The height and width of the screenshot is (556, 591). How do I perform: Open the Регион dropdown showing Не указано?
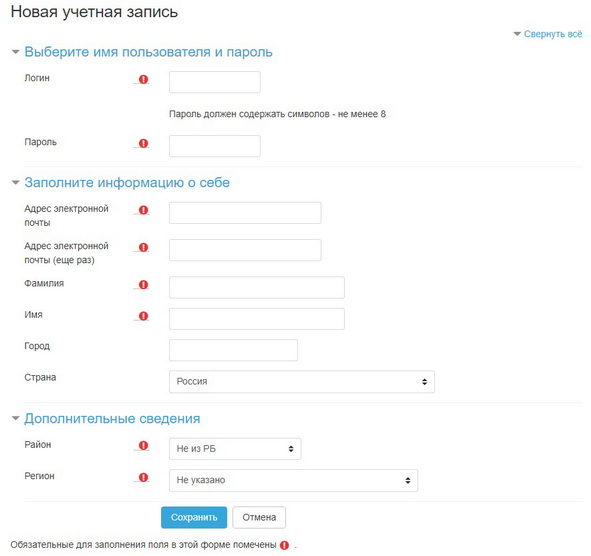coord(293,480)
